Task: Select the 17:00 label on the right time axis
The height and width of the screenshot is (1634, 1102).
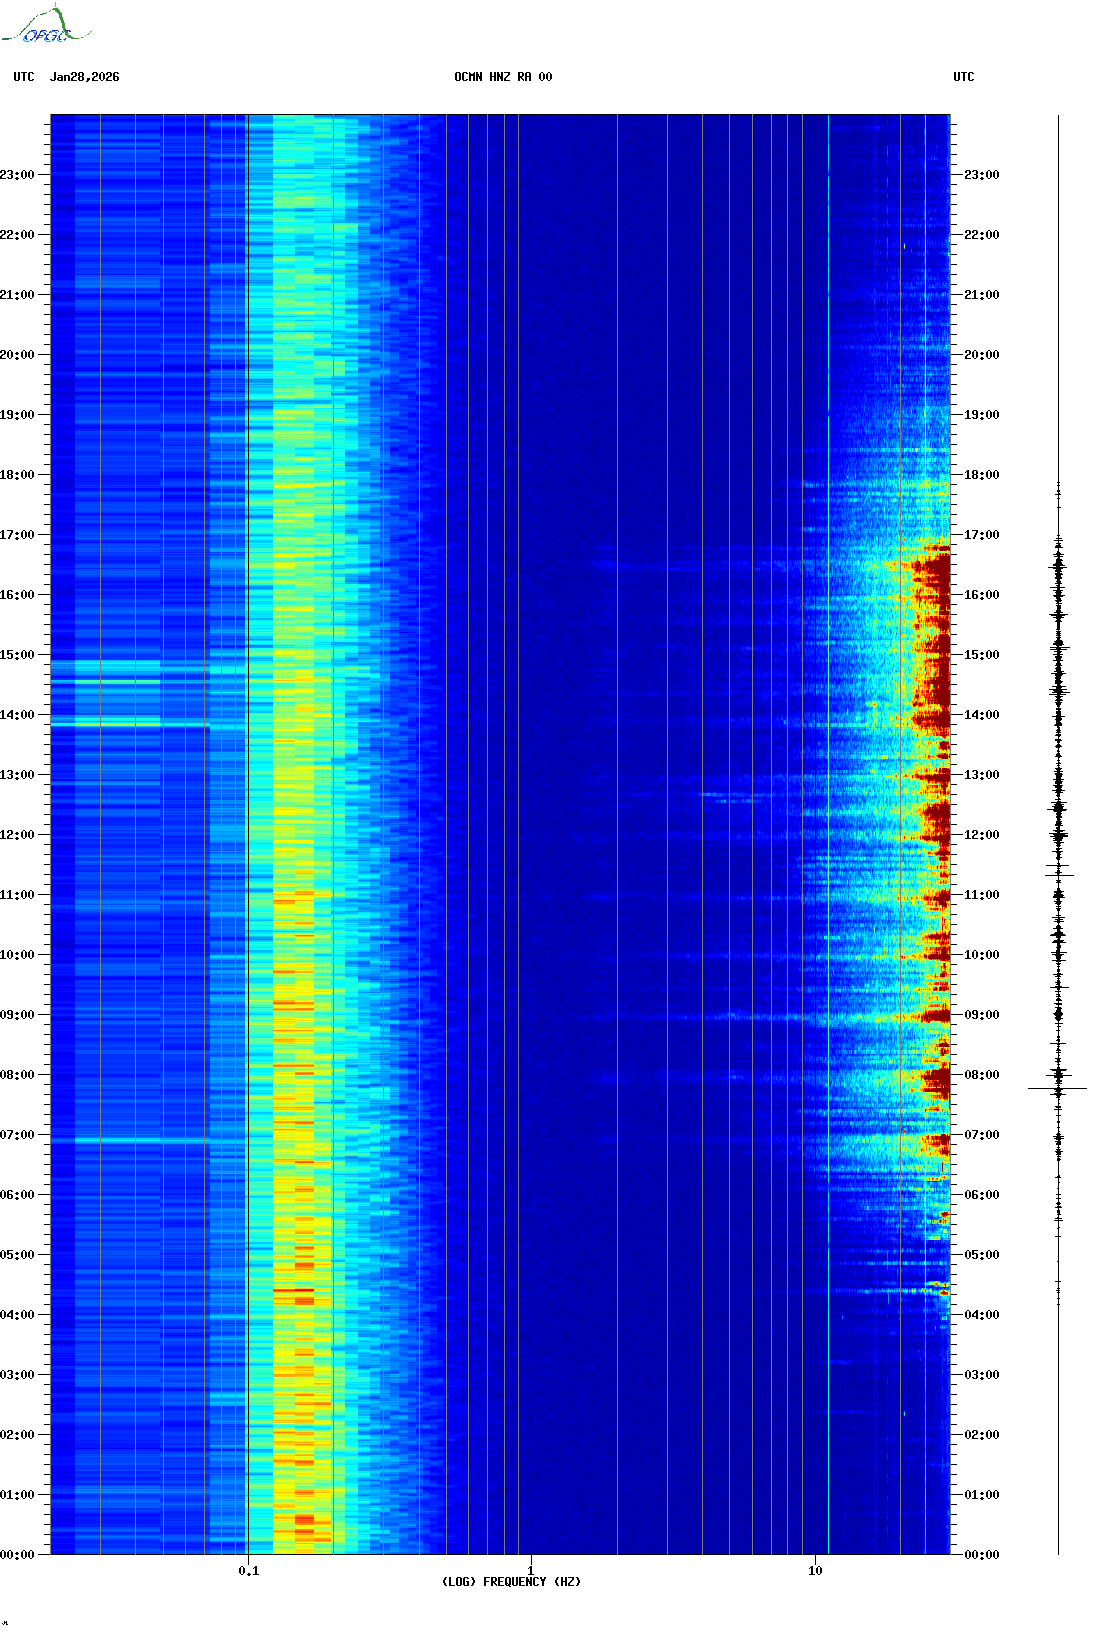Action: [x=981, y=535]
